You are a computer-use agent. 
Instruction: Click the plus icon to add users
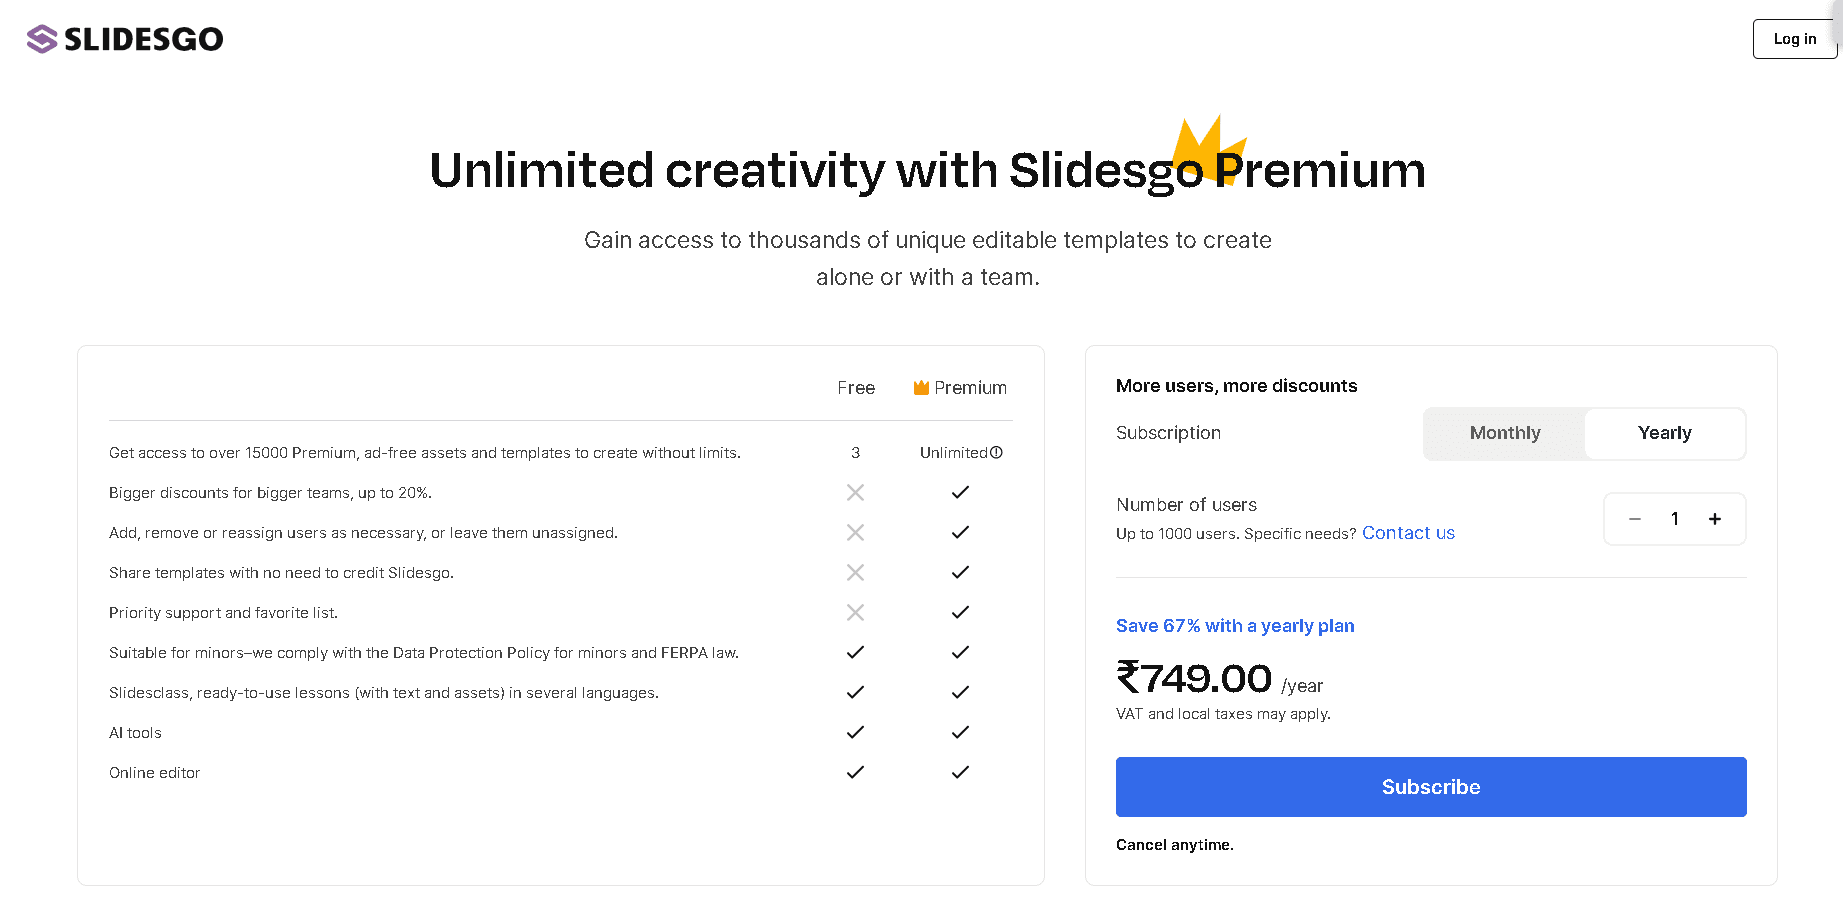(x=1715, y=519)
